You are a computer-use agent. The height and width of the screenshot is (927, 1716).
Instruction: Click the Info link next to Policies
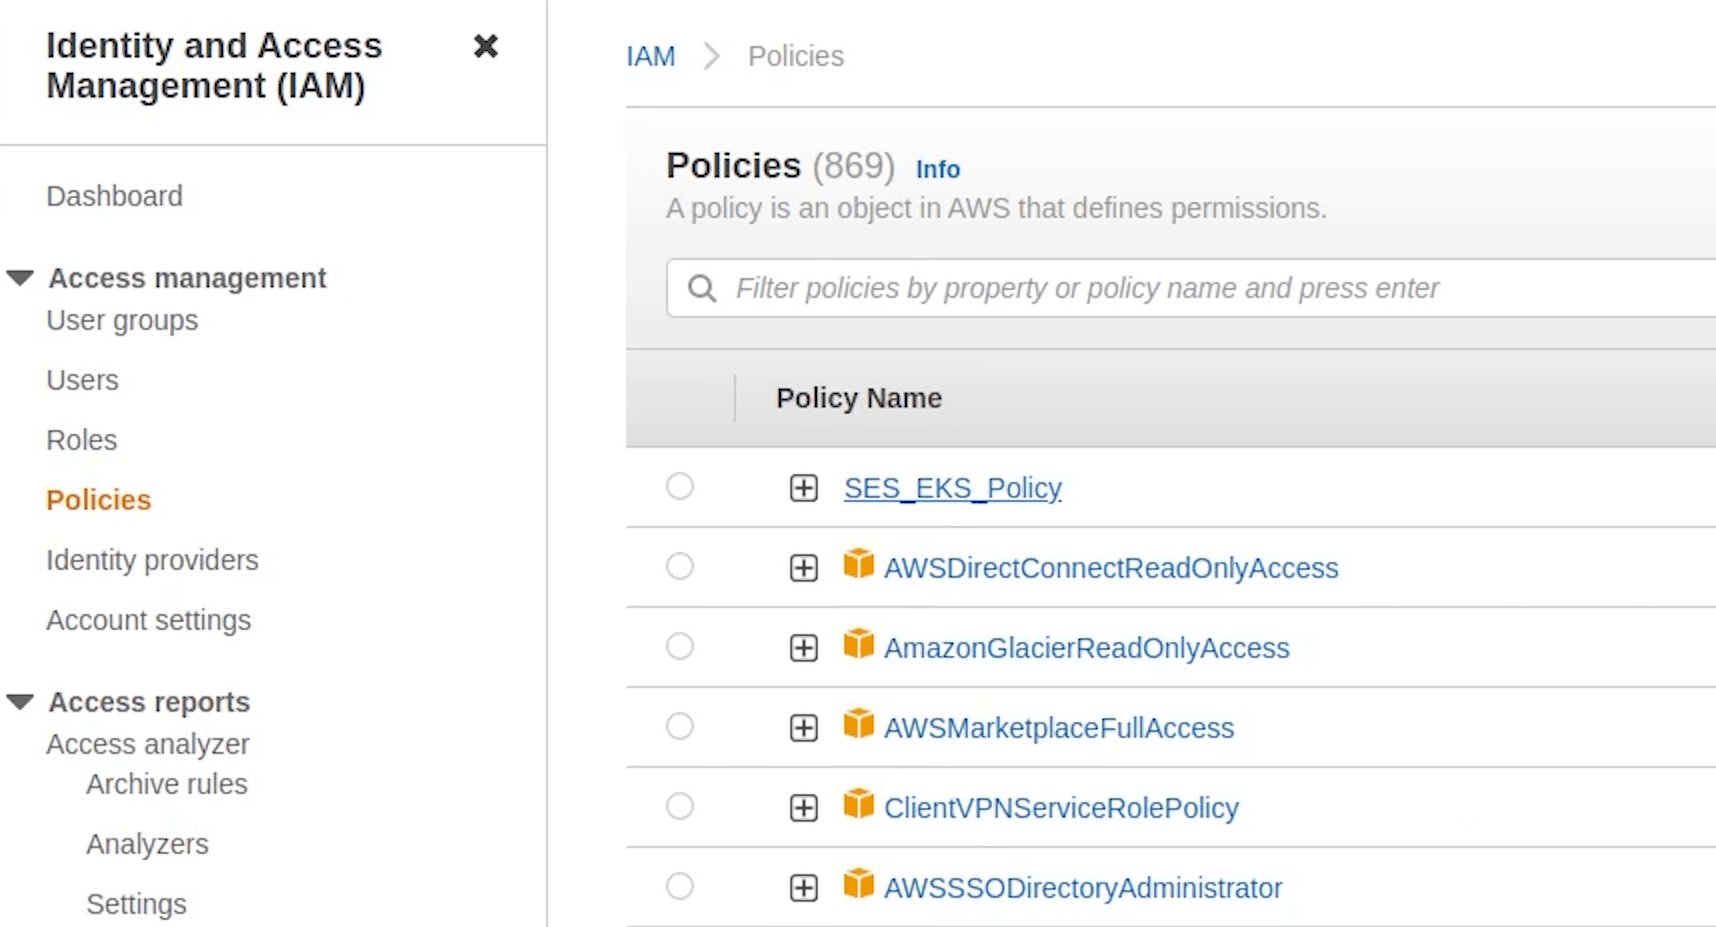click(937, 170)
